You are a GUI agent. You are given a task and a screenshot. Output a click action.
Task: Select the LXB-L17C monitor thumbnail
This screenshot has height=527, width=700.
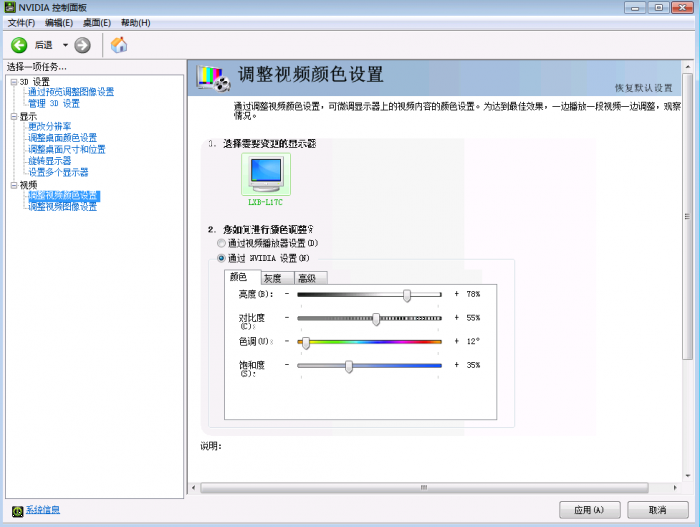pyautogui.click(x=266, y=174)
